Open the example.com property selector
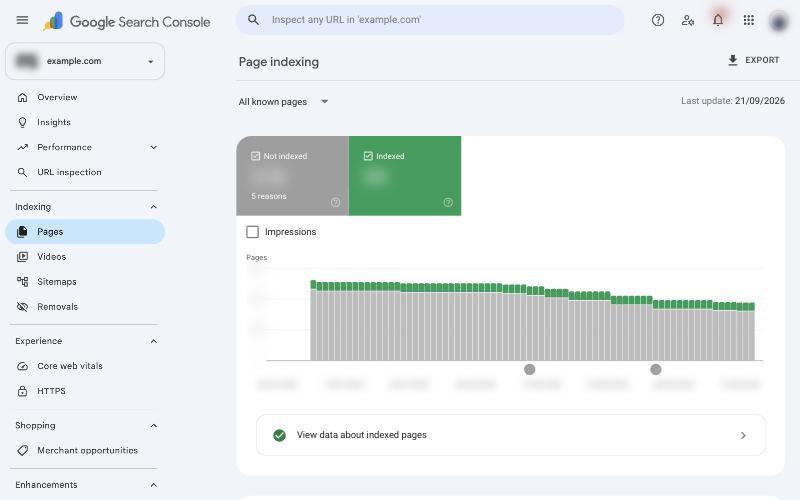Viewport: 800px width, 500px height. [x=85, y=61]
